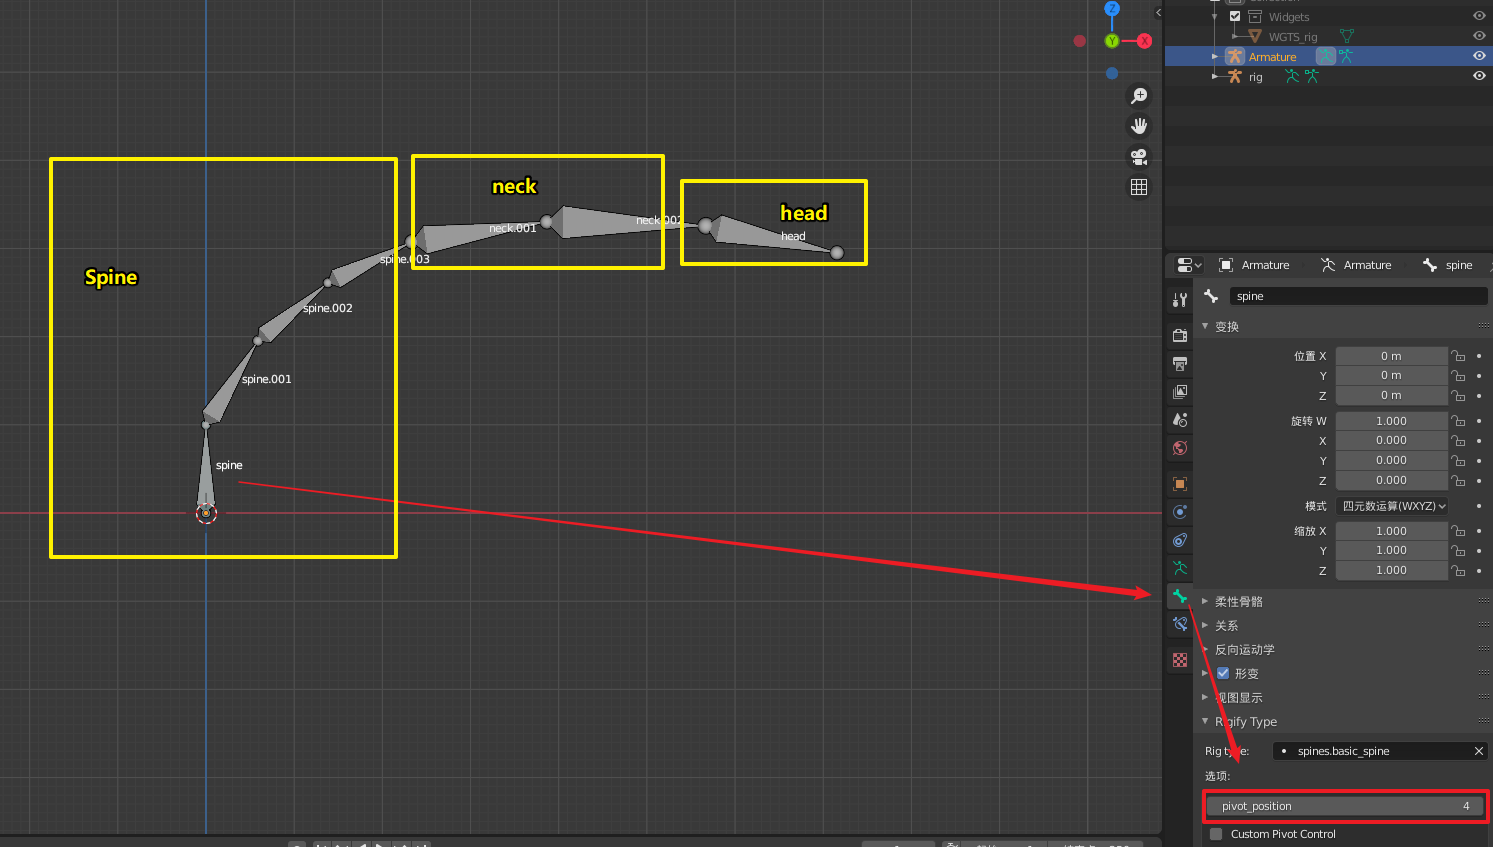Click the armature data icon in rig row
This screenshot has width=1493, height=847.
[1292, 76]
